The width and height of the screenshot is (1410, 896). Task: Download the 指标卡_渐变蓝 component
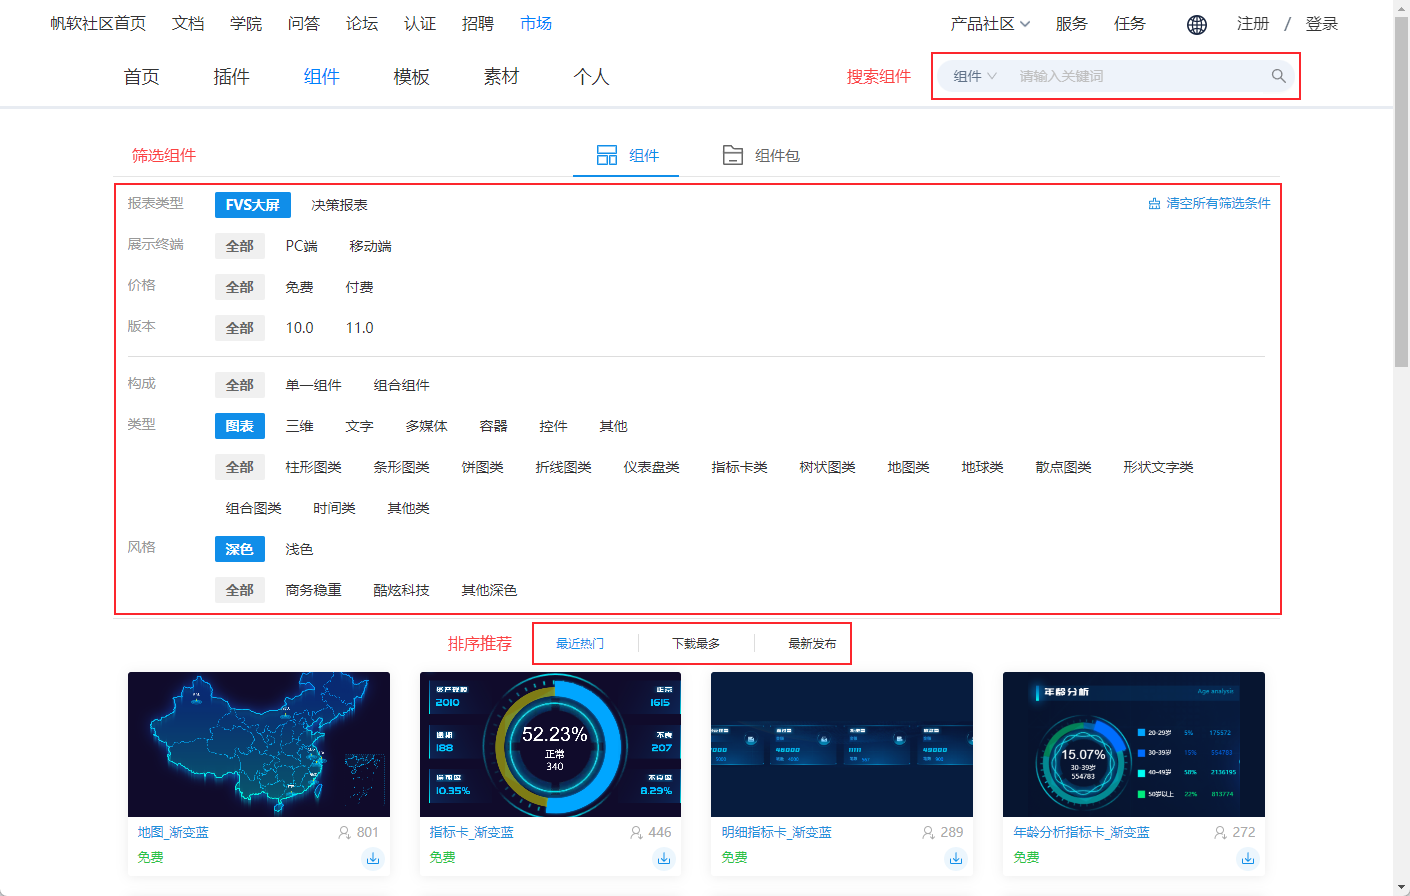click(x=664, y=858)
